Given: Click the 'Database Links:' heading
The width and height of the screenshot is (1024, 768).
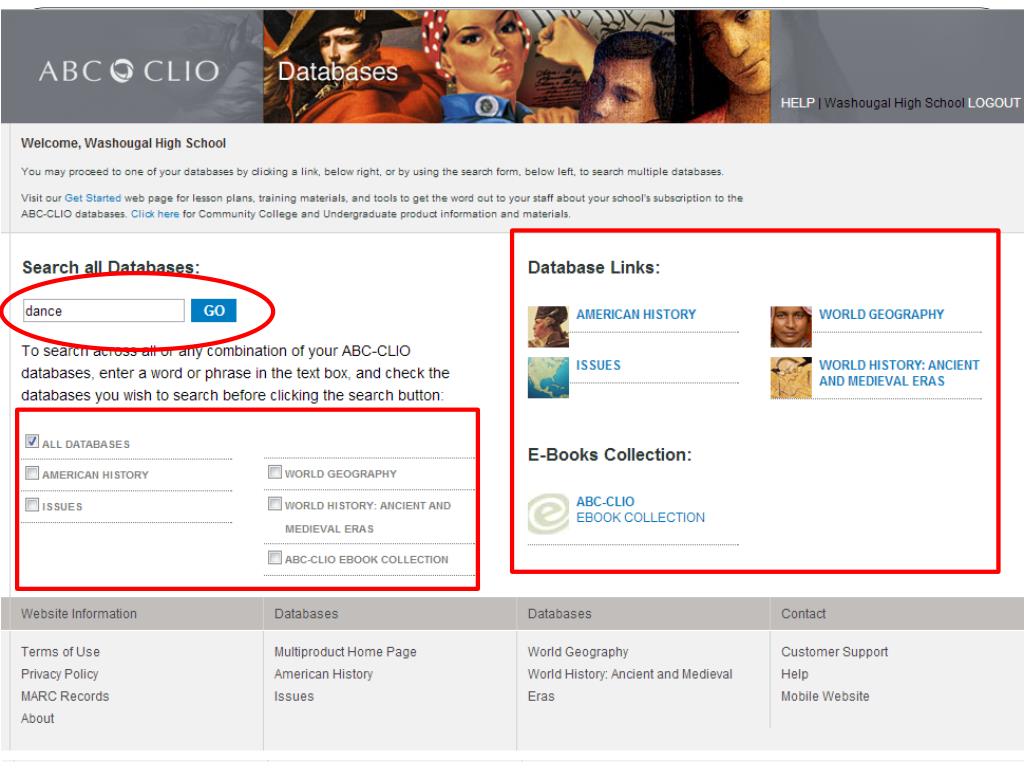Looking at the screenshot, I should pos(594,267).
